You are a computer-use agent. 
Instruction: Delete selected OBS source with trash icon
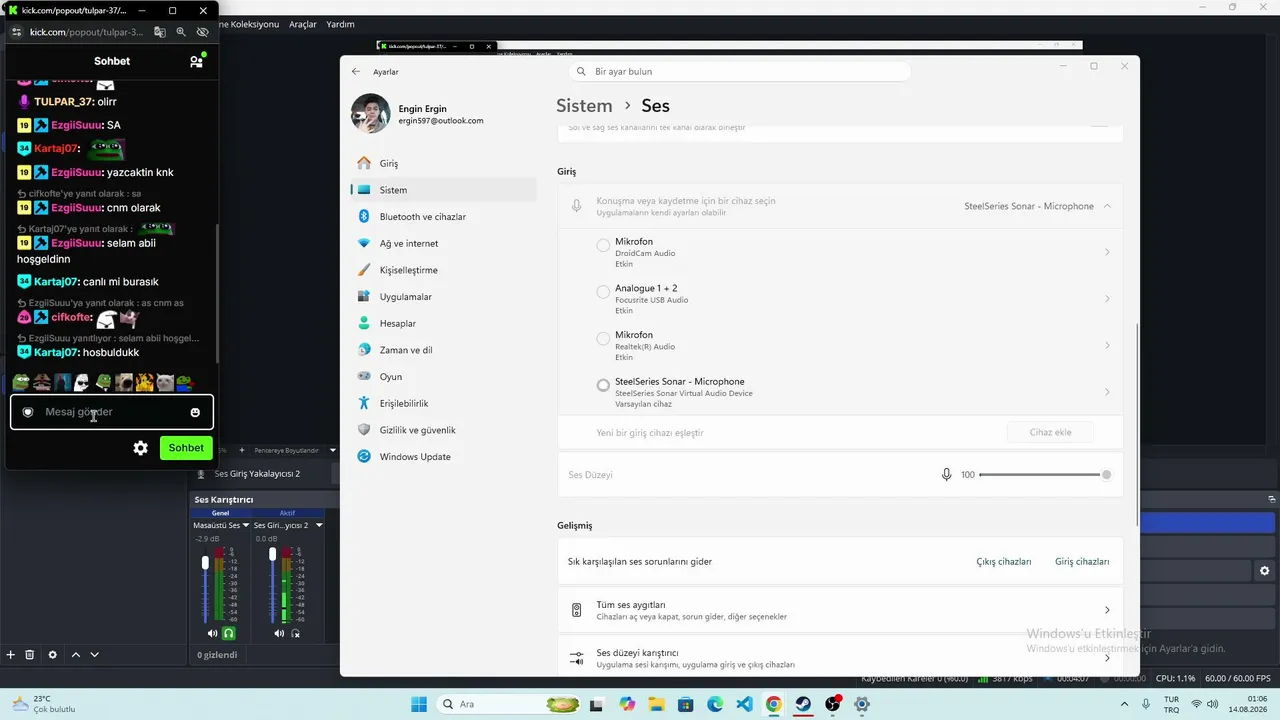(x=30, y=655)
